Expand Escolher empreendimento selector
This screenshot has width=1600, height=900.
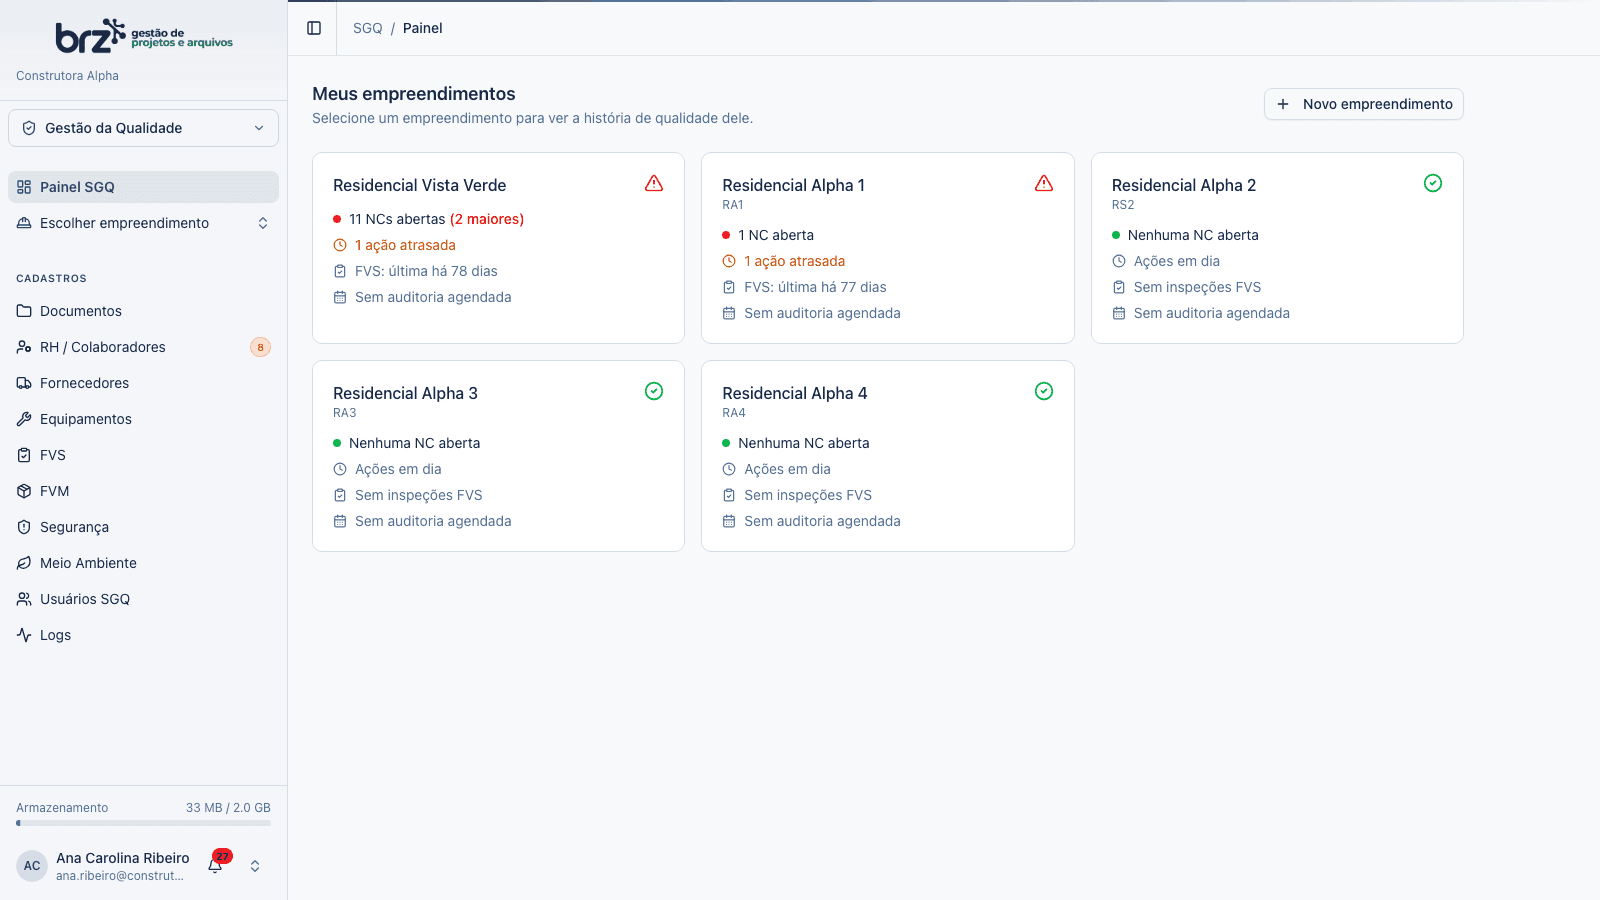[143, 223]
